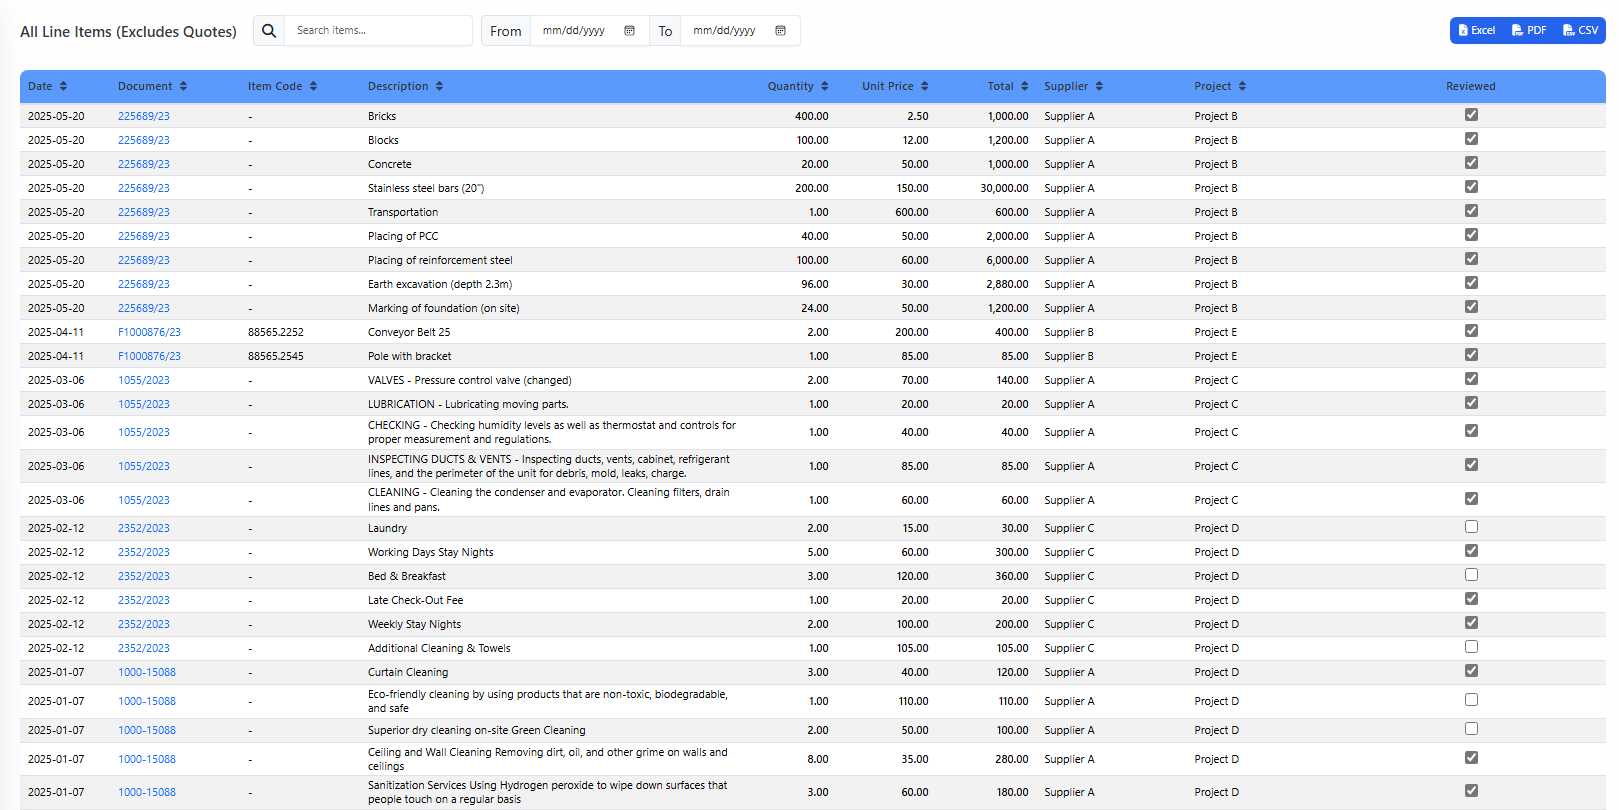Sort by the Total column

click(x=1008, y=86)
